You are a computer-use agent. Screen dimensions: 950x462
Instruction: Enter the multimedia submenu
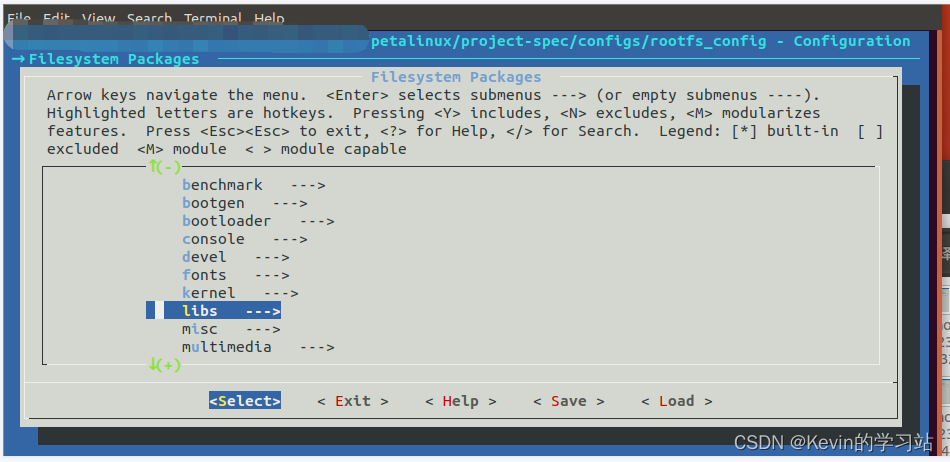pyautogui.click(x=258, y=348)
